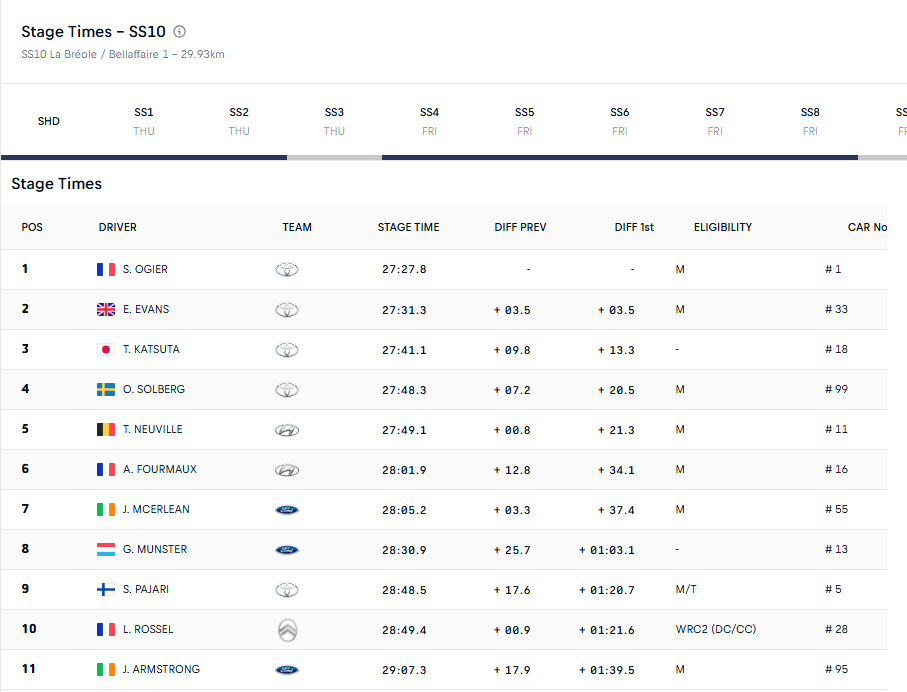Sort table by the STAGE TIME column header

pyautogui.click(x=408, y=228)
